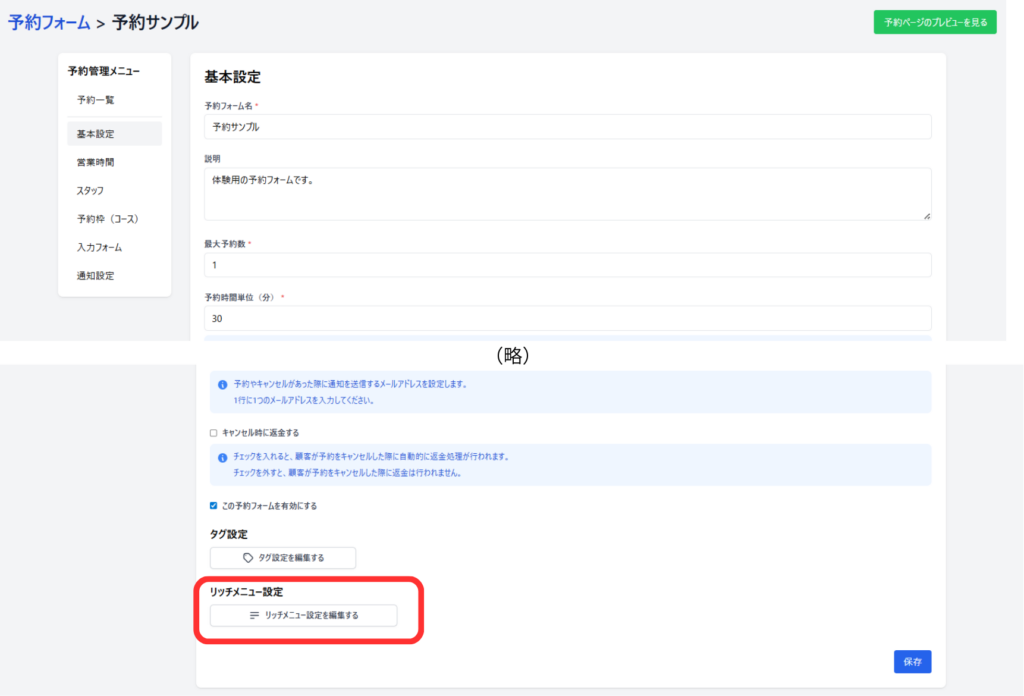Click the info icon beside the notification email note
This screenshot has height=696, width=1024.
pos(222,384)
